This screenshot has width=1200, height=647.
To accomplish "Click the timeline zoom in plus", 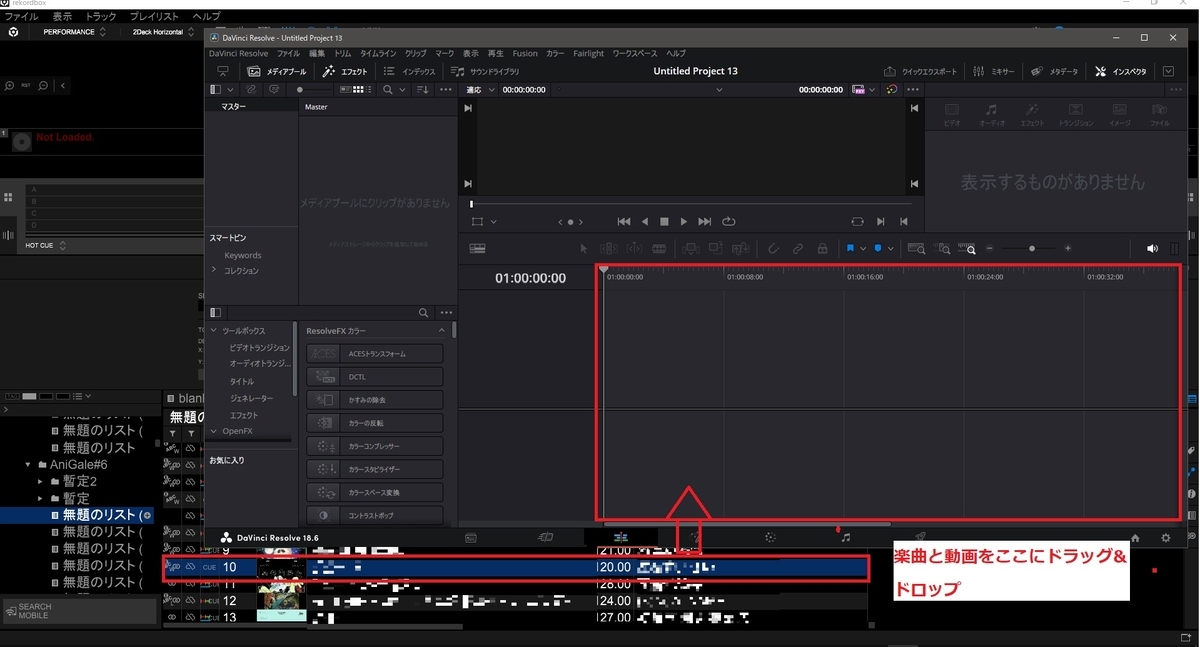I will click(x=1068, y=248).
